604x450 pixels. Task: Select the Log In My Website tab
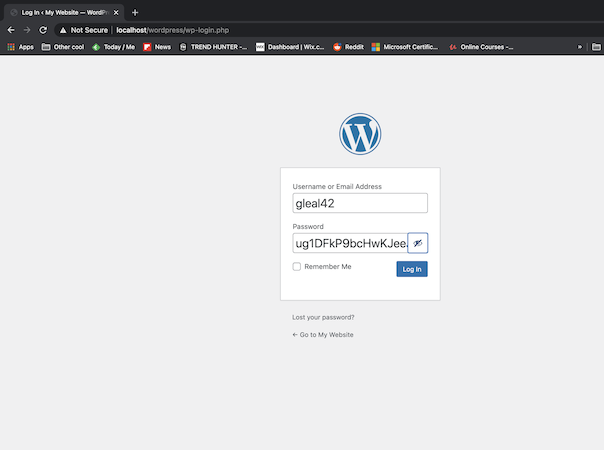pos(64,13)
